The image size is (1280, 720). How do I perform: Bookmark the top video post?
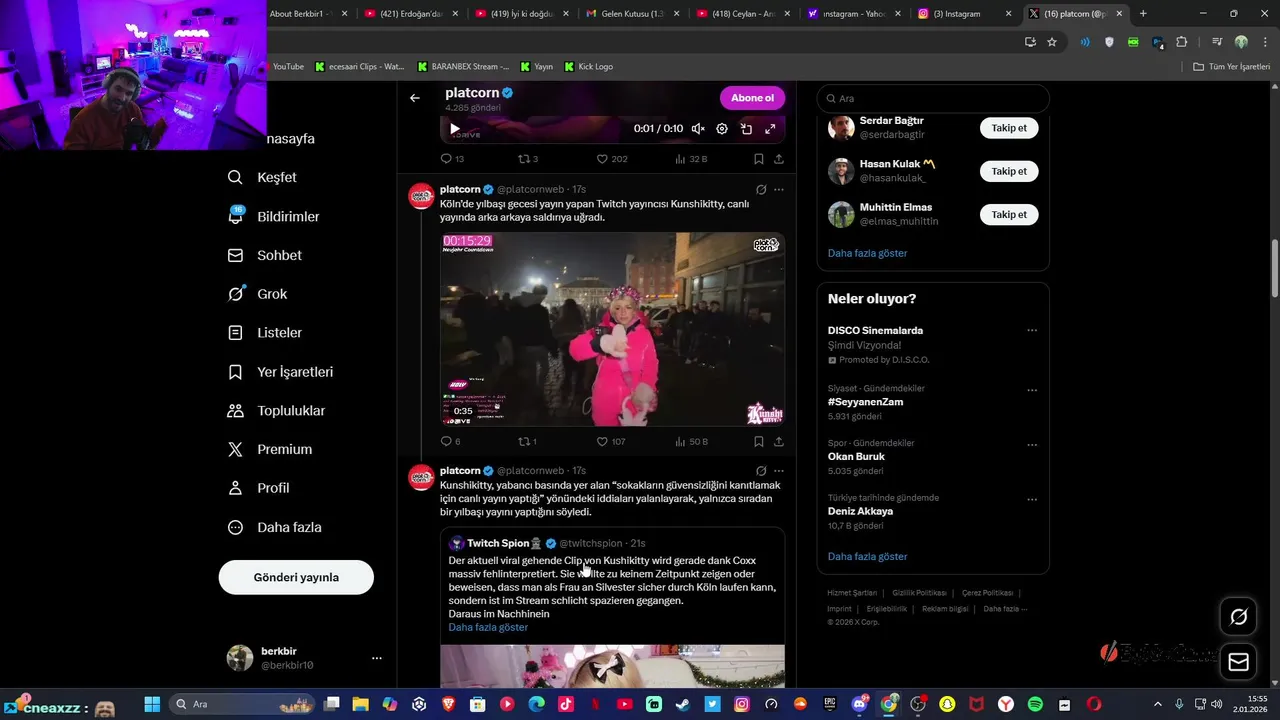(x=759, y=159)
